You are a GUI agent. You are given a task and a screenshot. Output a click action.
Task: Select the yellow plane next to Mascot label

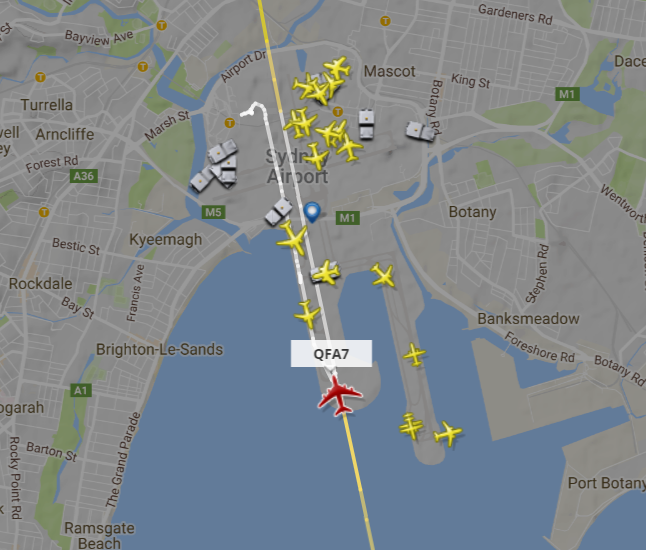click(x=338, y=67)
